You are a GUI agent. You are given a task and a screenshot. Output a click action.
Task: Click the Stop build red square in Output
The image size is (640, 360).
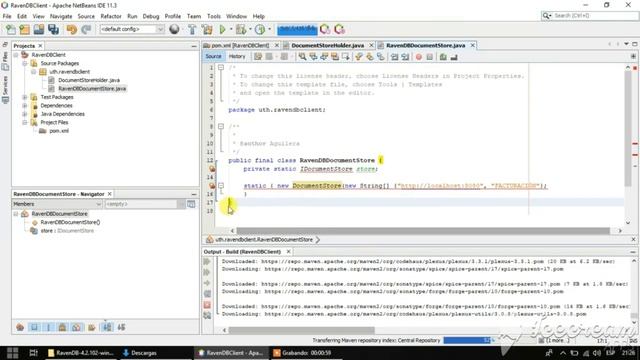tap(207, 305)
